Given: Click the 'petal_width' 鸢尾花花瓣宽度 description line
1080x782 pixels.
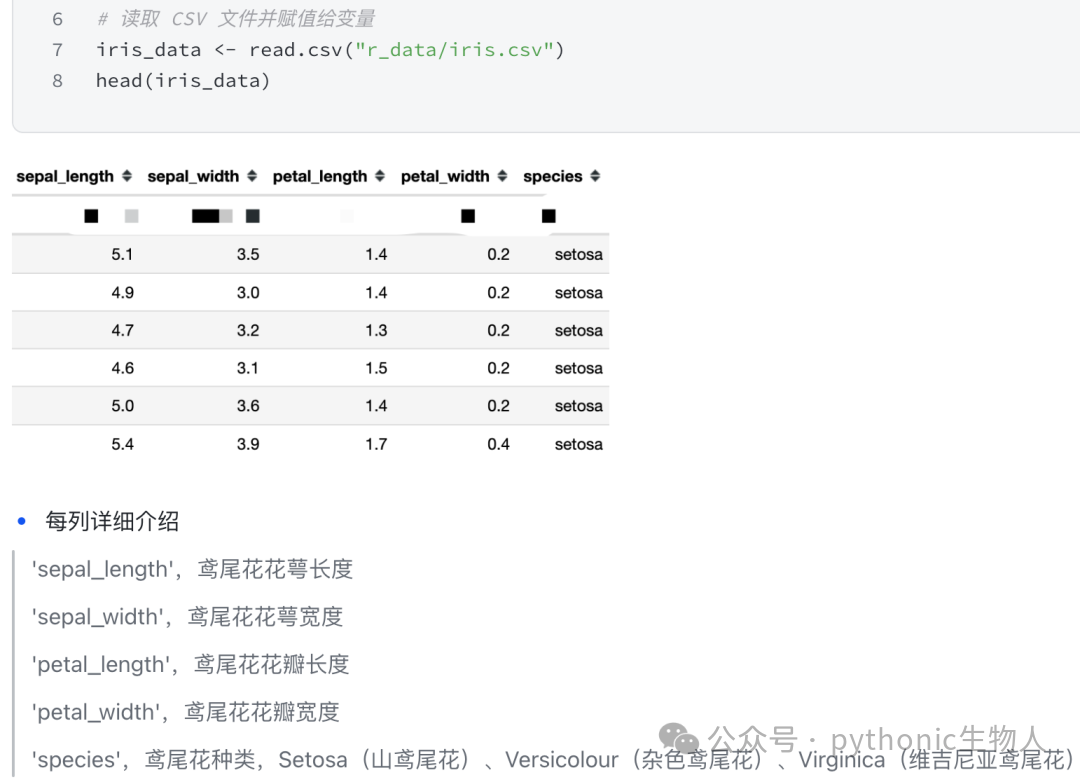Looking at the screenshot, I should tap(185, 712).
